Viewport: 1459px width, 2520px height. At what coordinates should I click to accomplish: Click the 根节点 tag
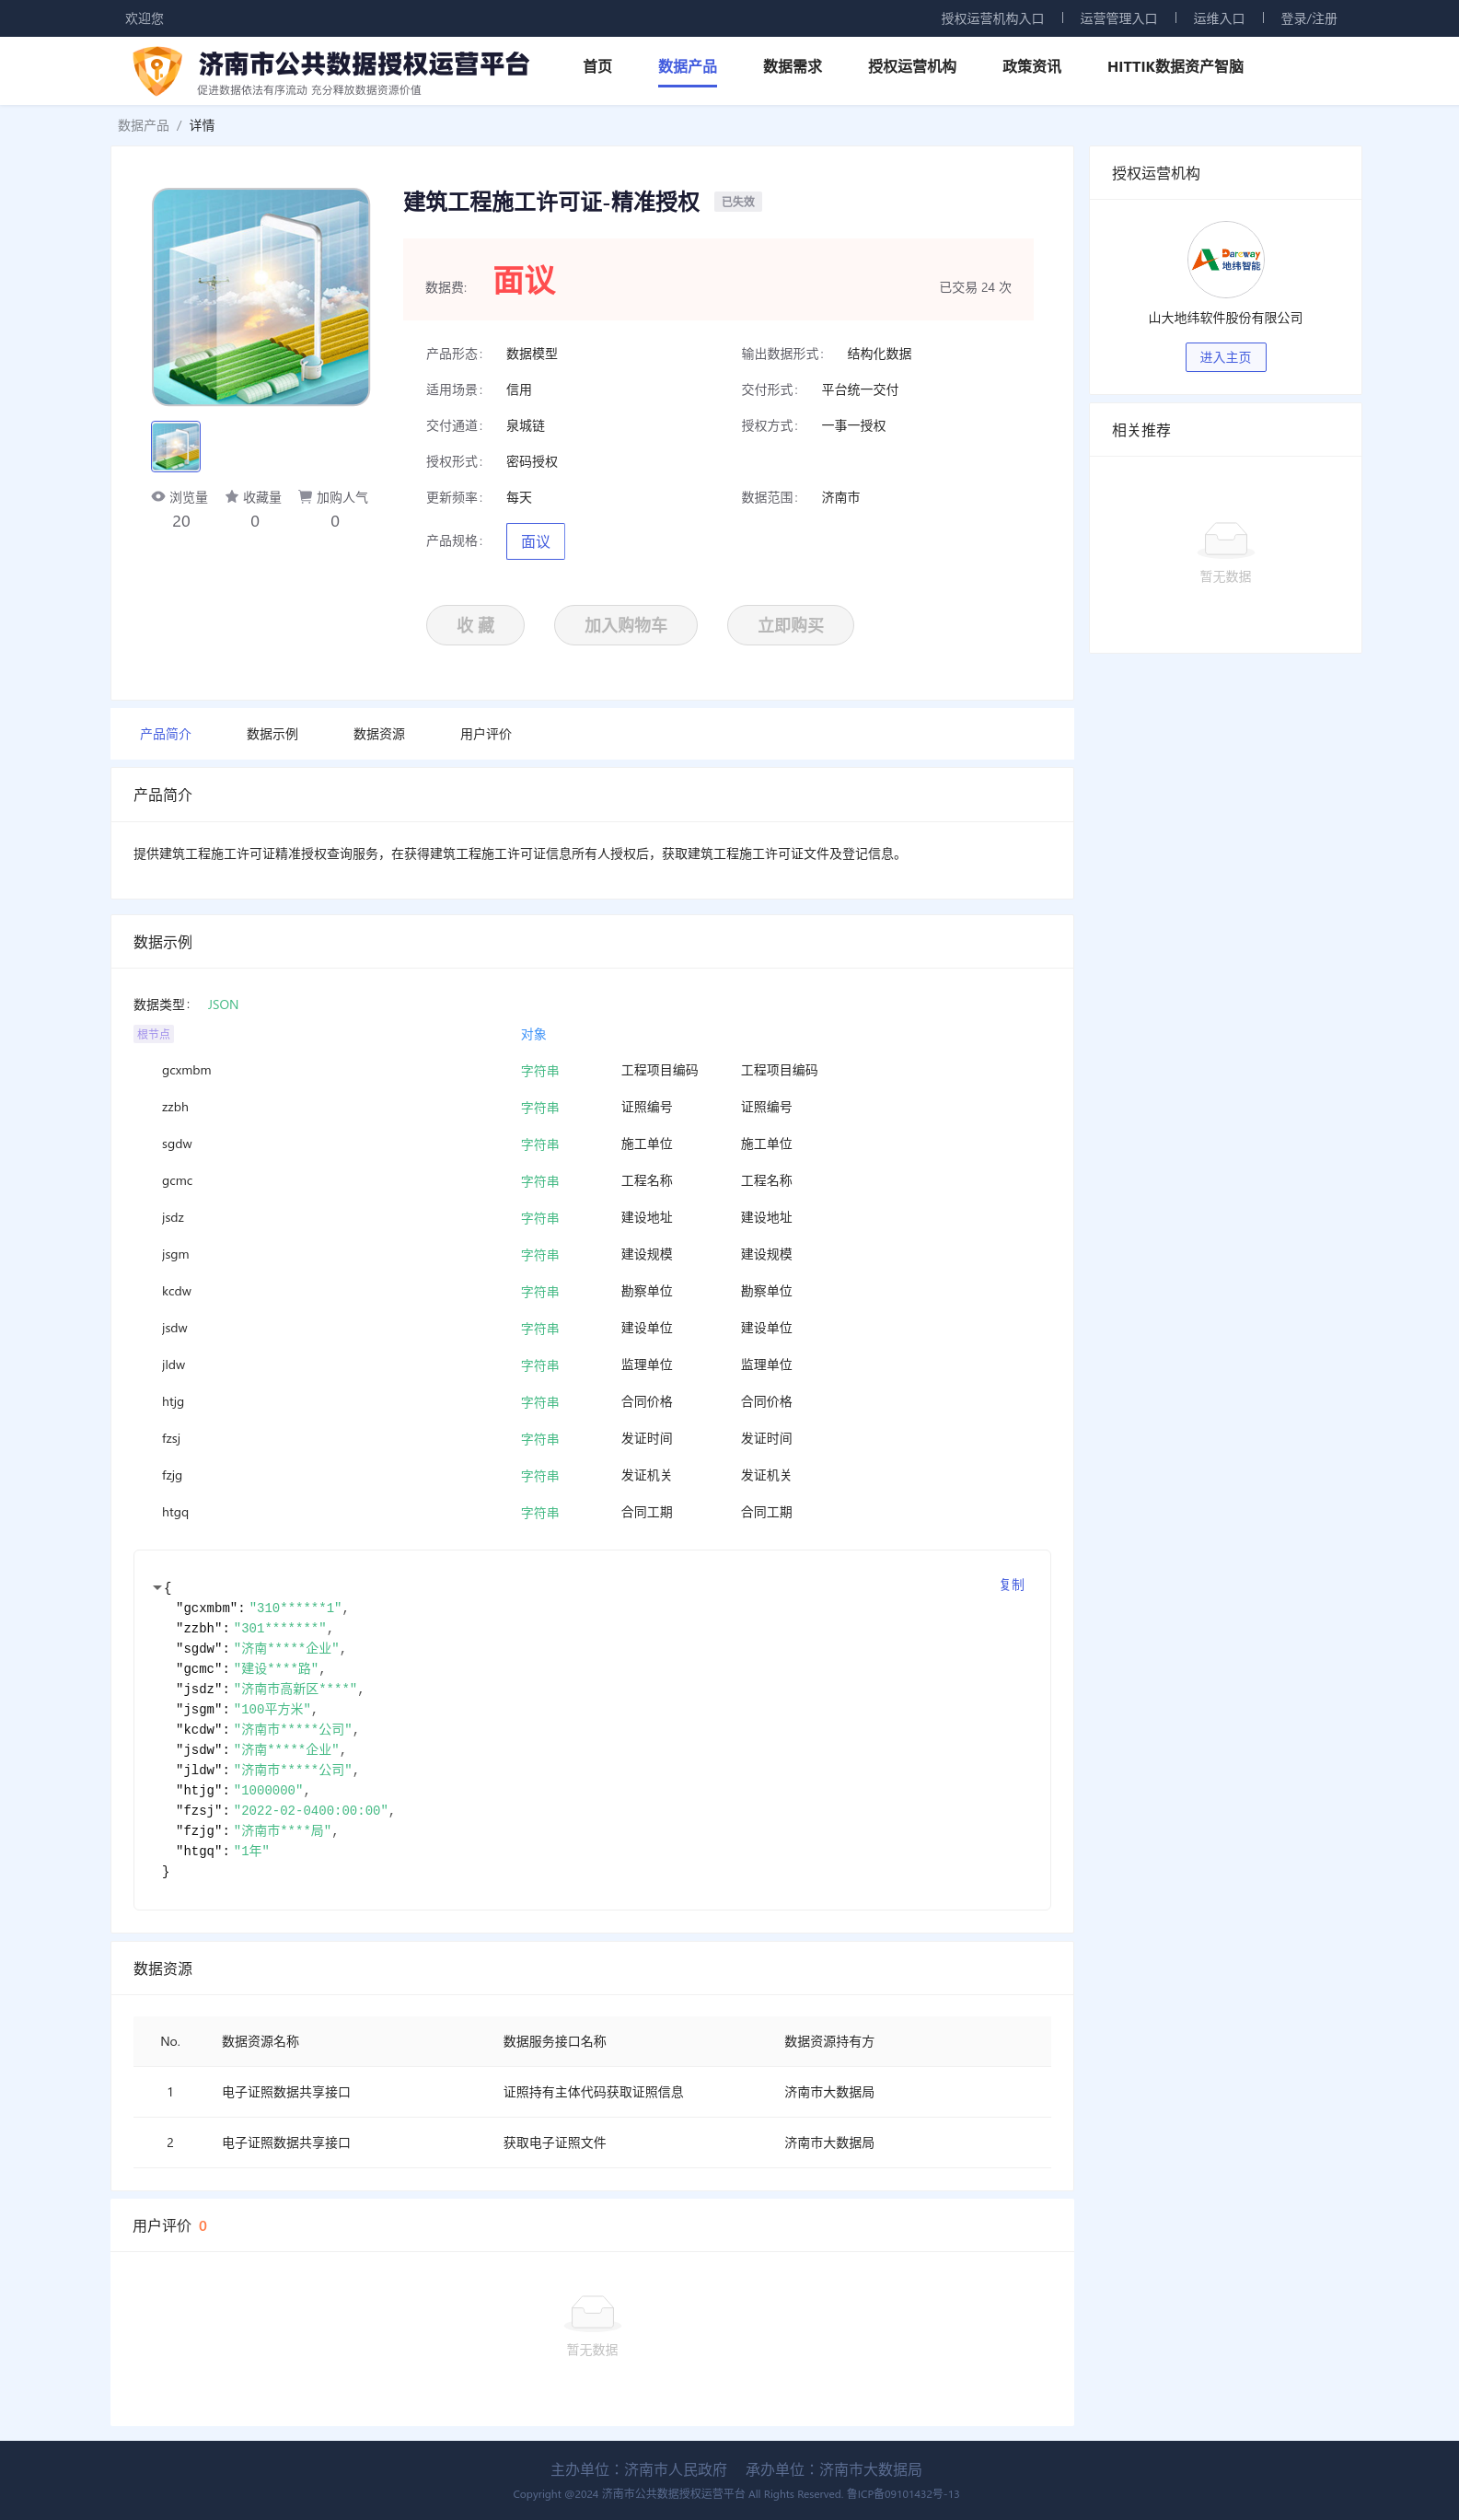click(x=153, y=1034)
